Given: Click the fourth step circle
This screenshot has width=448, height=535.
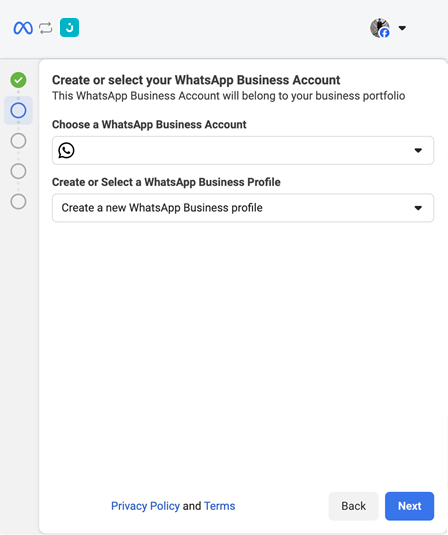Looking at the screenshot, I should [18, 171].
